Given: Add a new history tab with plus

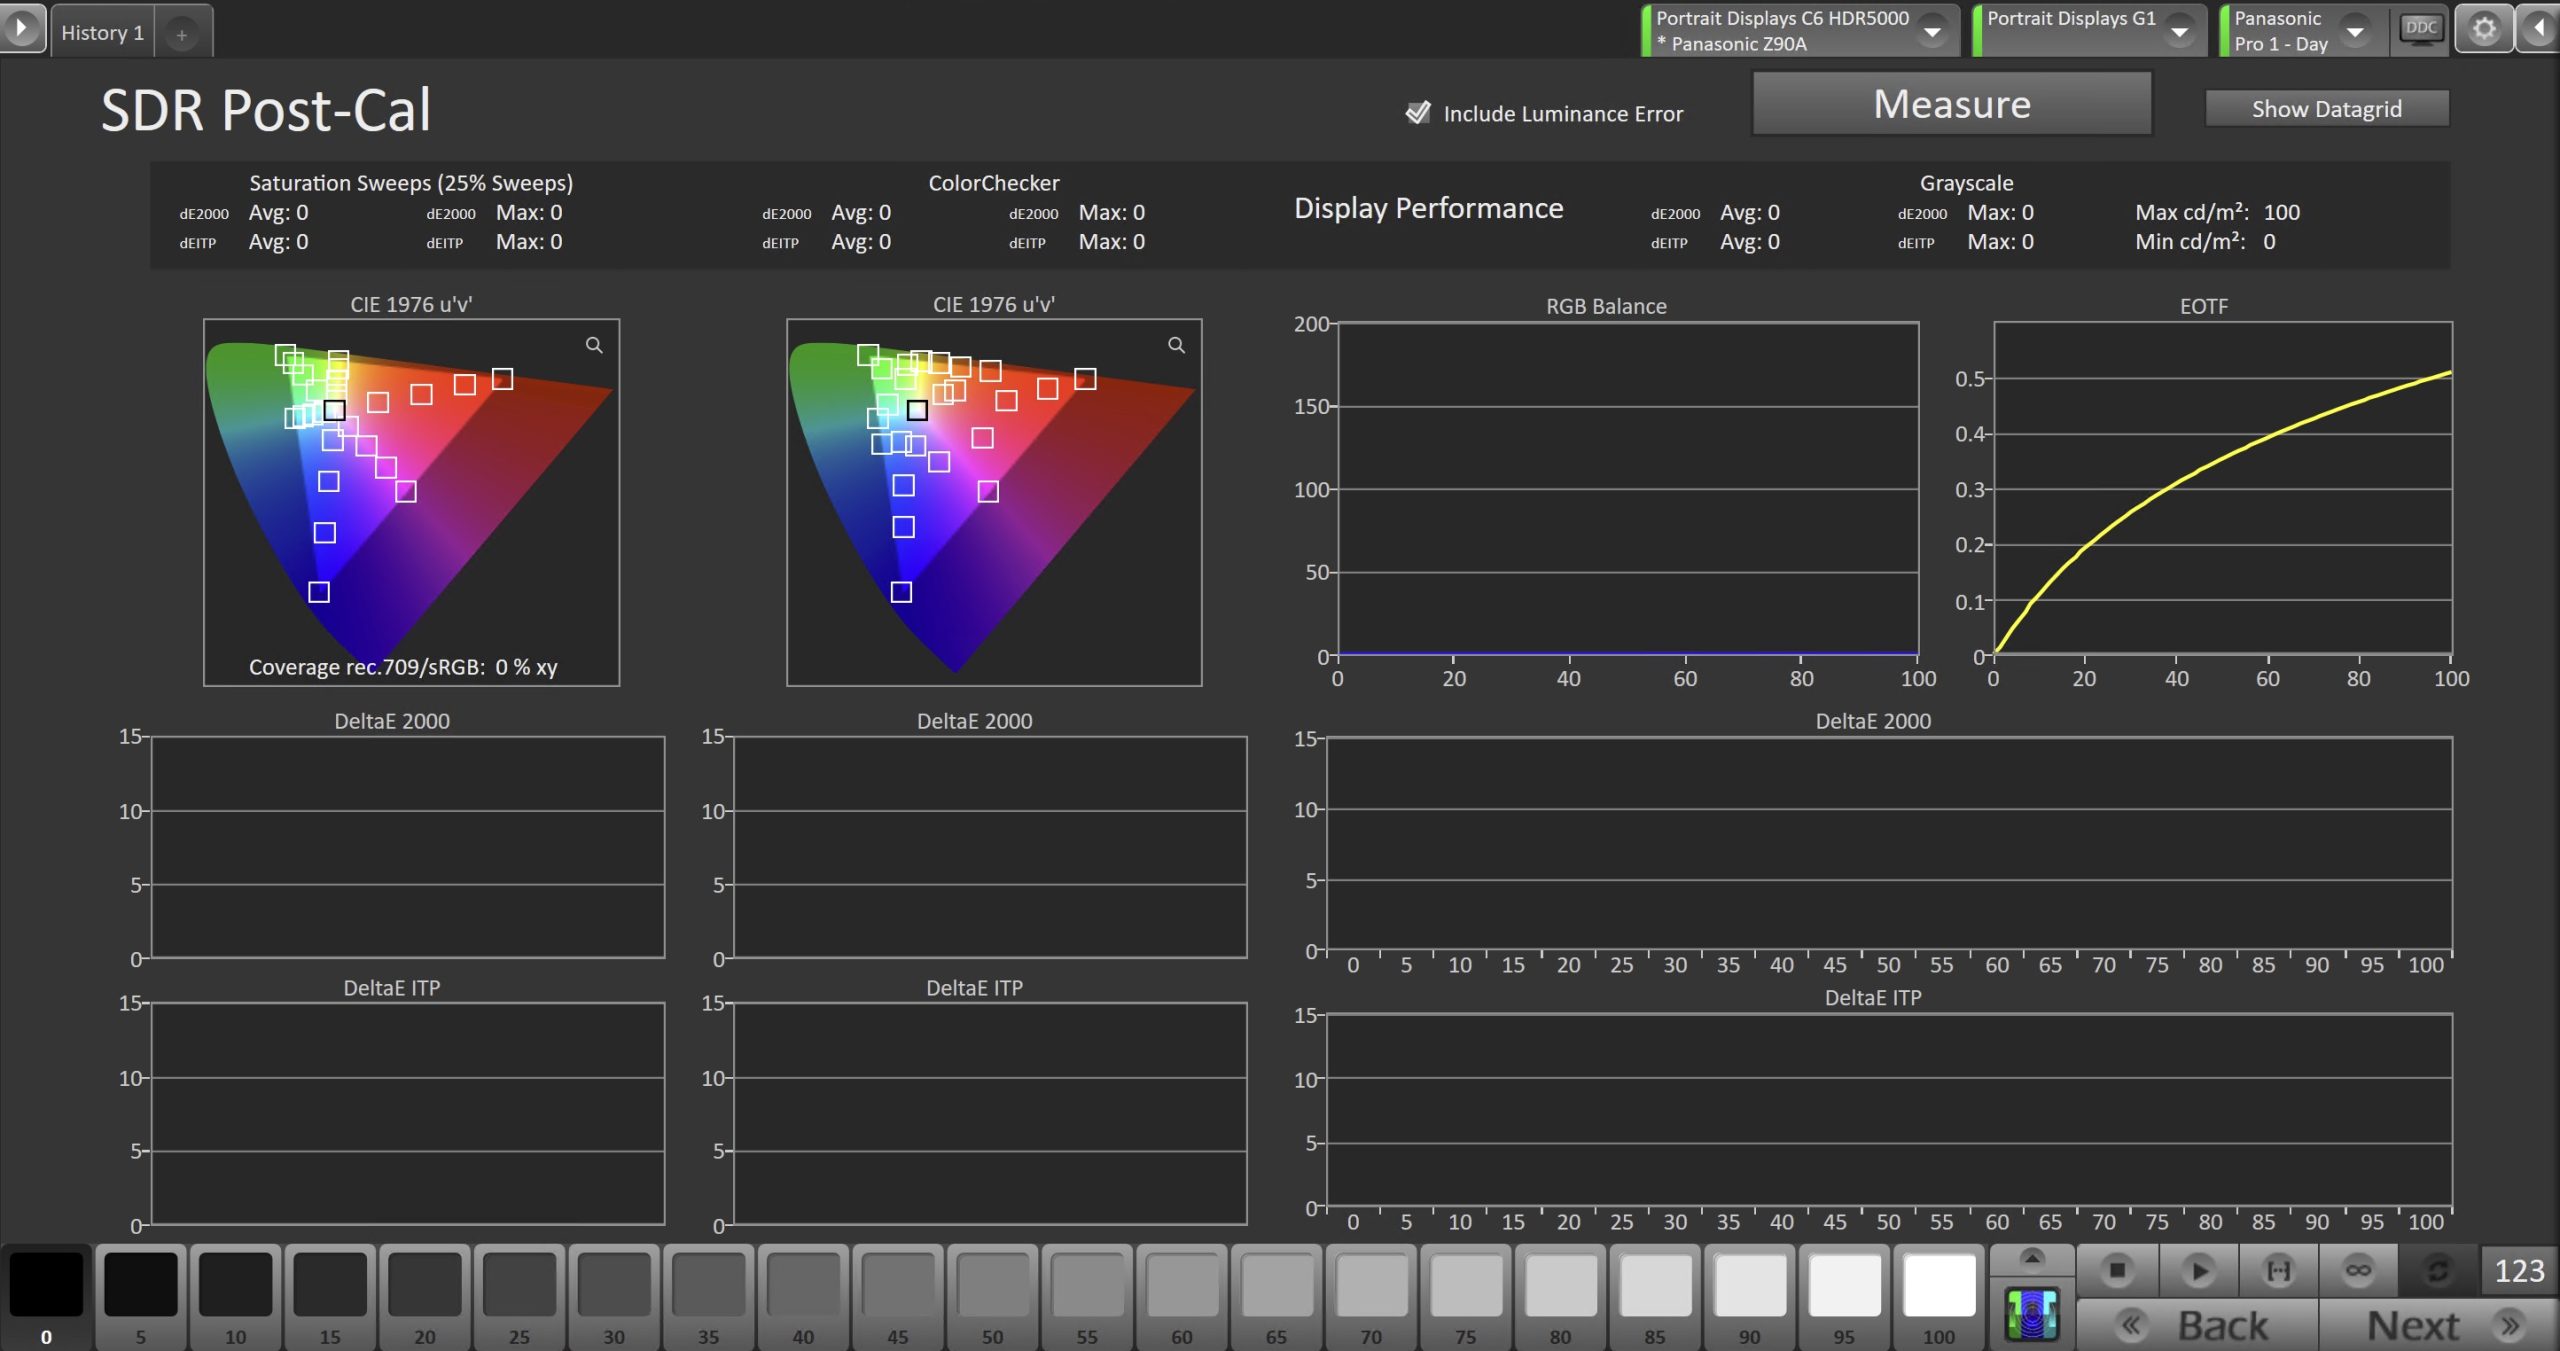Looking at the screenshot, I should (x=182, y=34).
